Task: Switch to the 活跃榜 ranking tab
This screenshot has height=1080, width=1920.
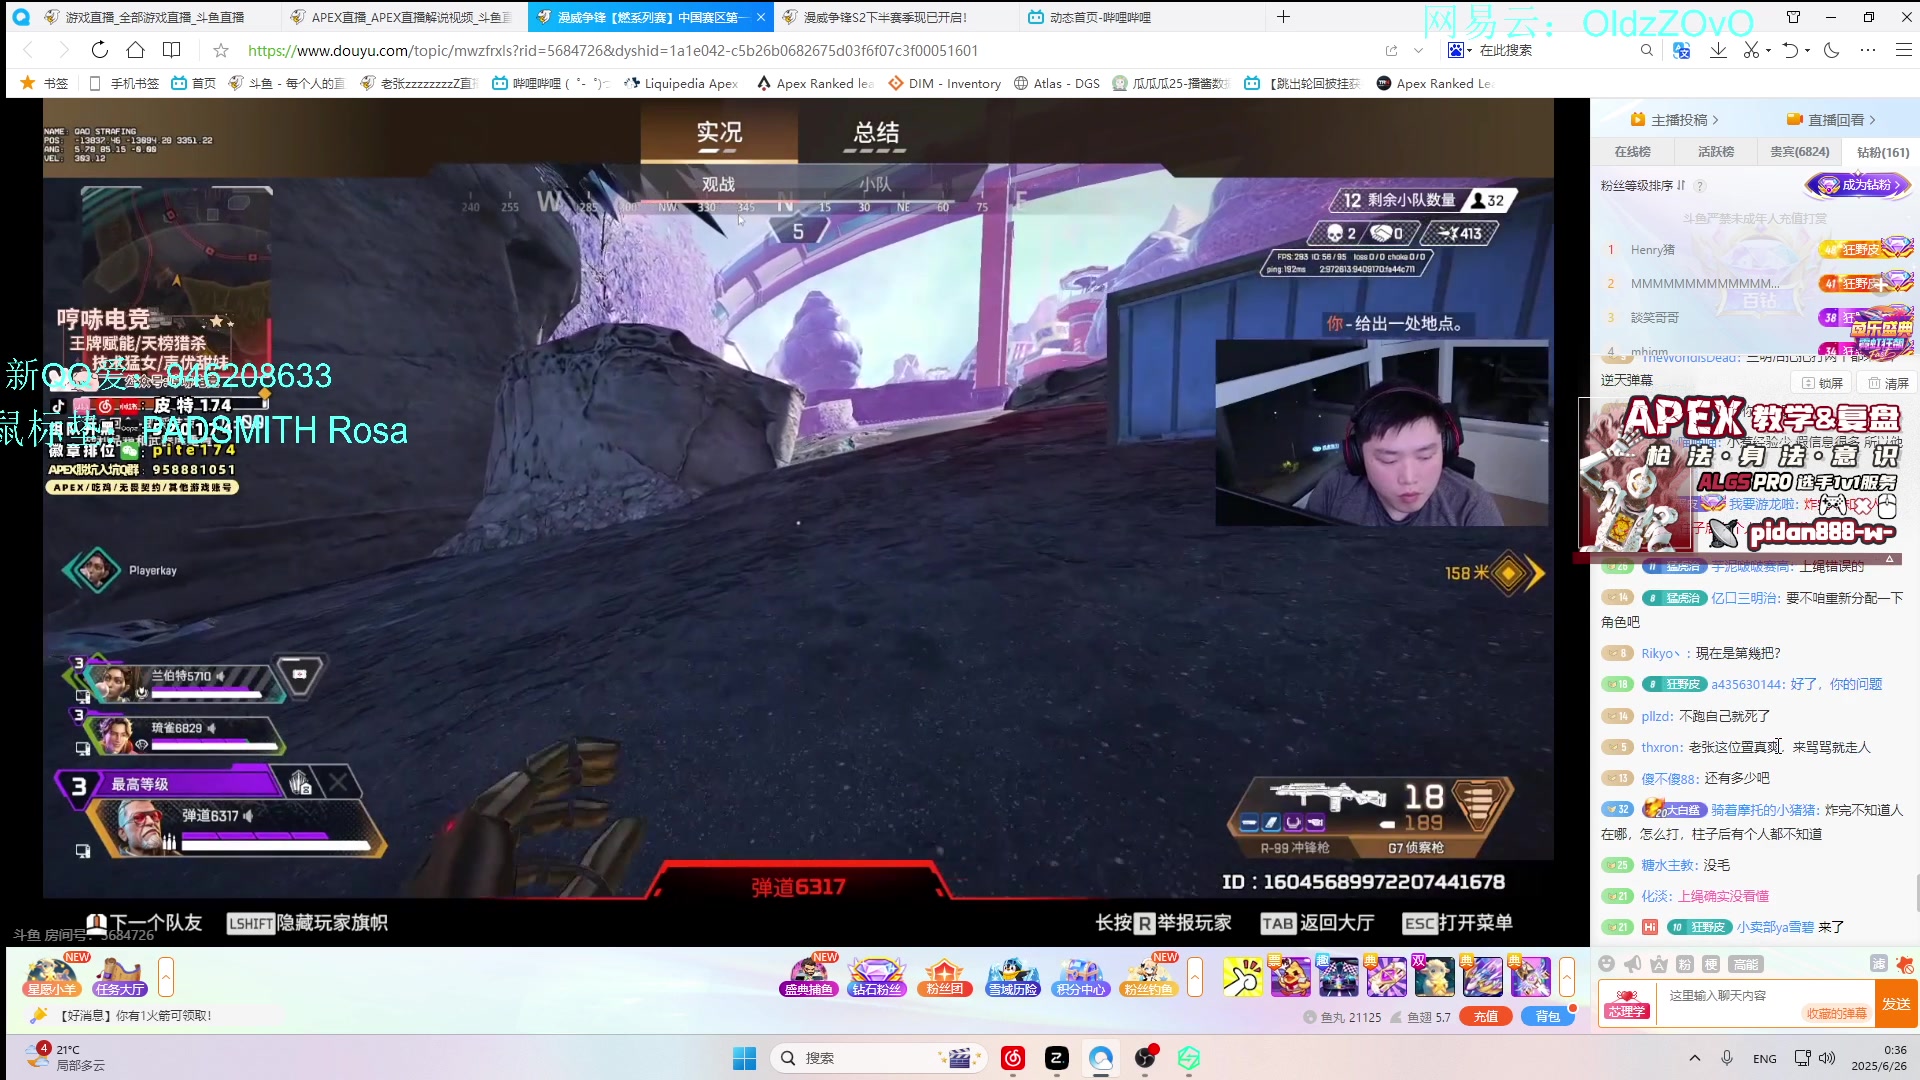Action: click(1716, 152)
